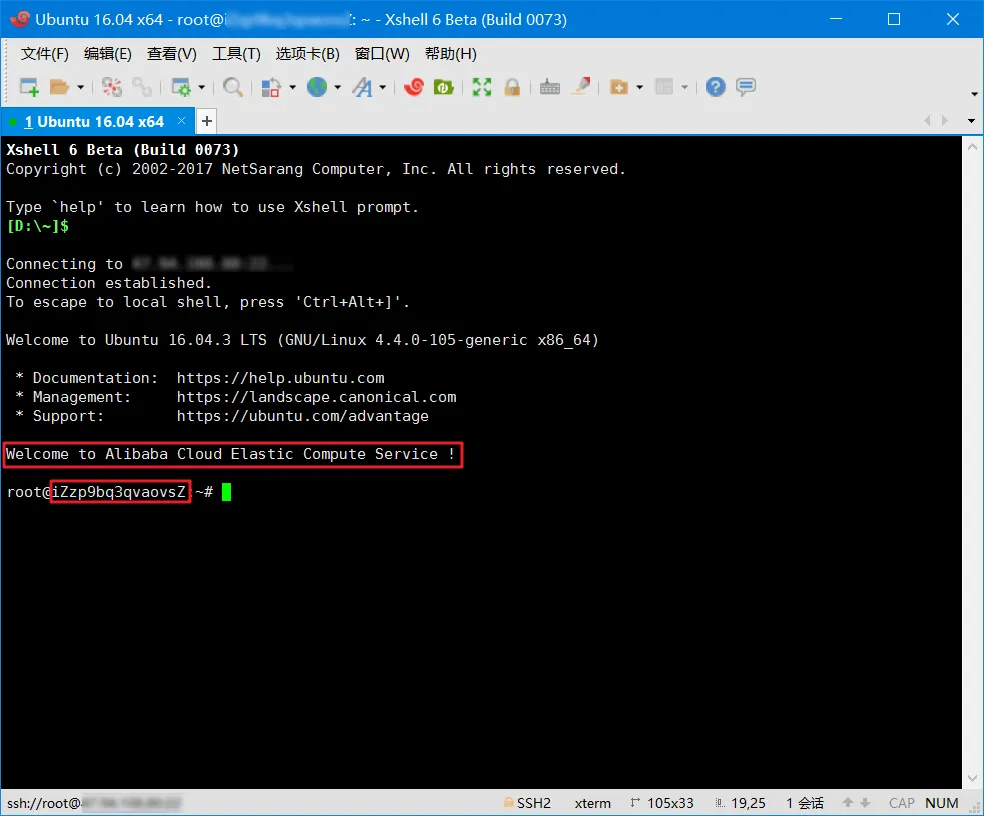Open the 编辑(E) menu
The image size is (984, 816).
pos(108,54)
